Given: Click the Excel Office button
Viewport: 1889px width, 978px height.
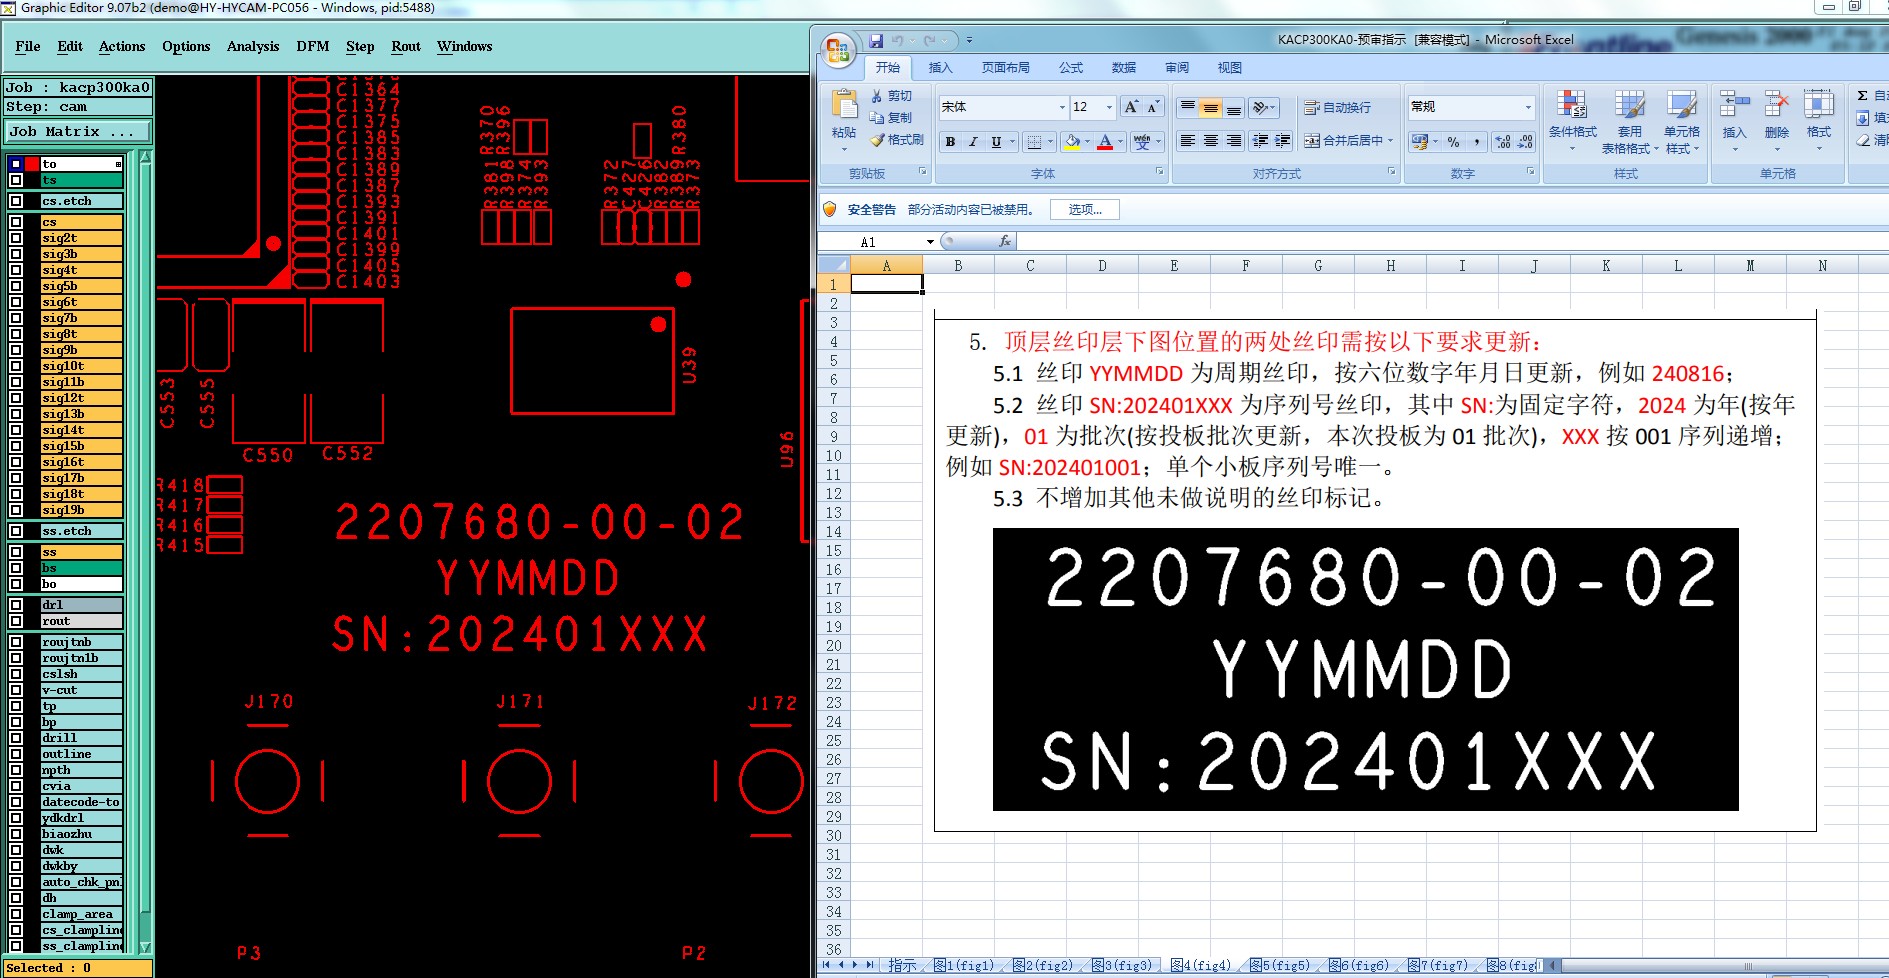Looking at the screenshot, I should [x=838, y=49].
